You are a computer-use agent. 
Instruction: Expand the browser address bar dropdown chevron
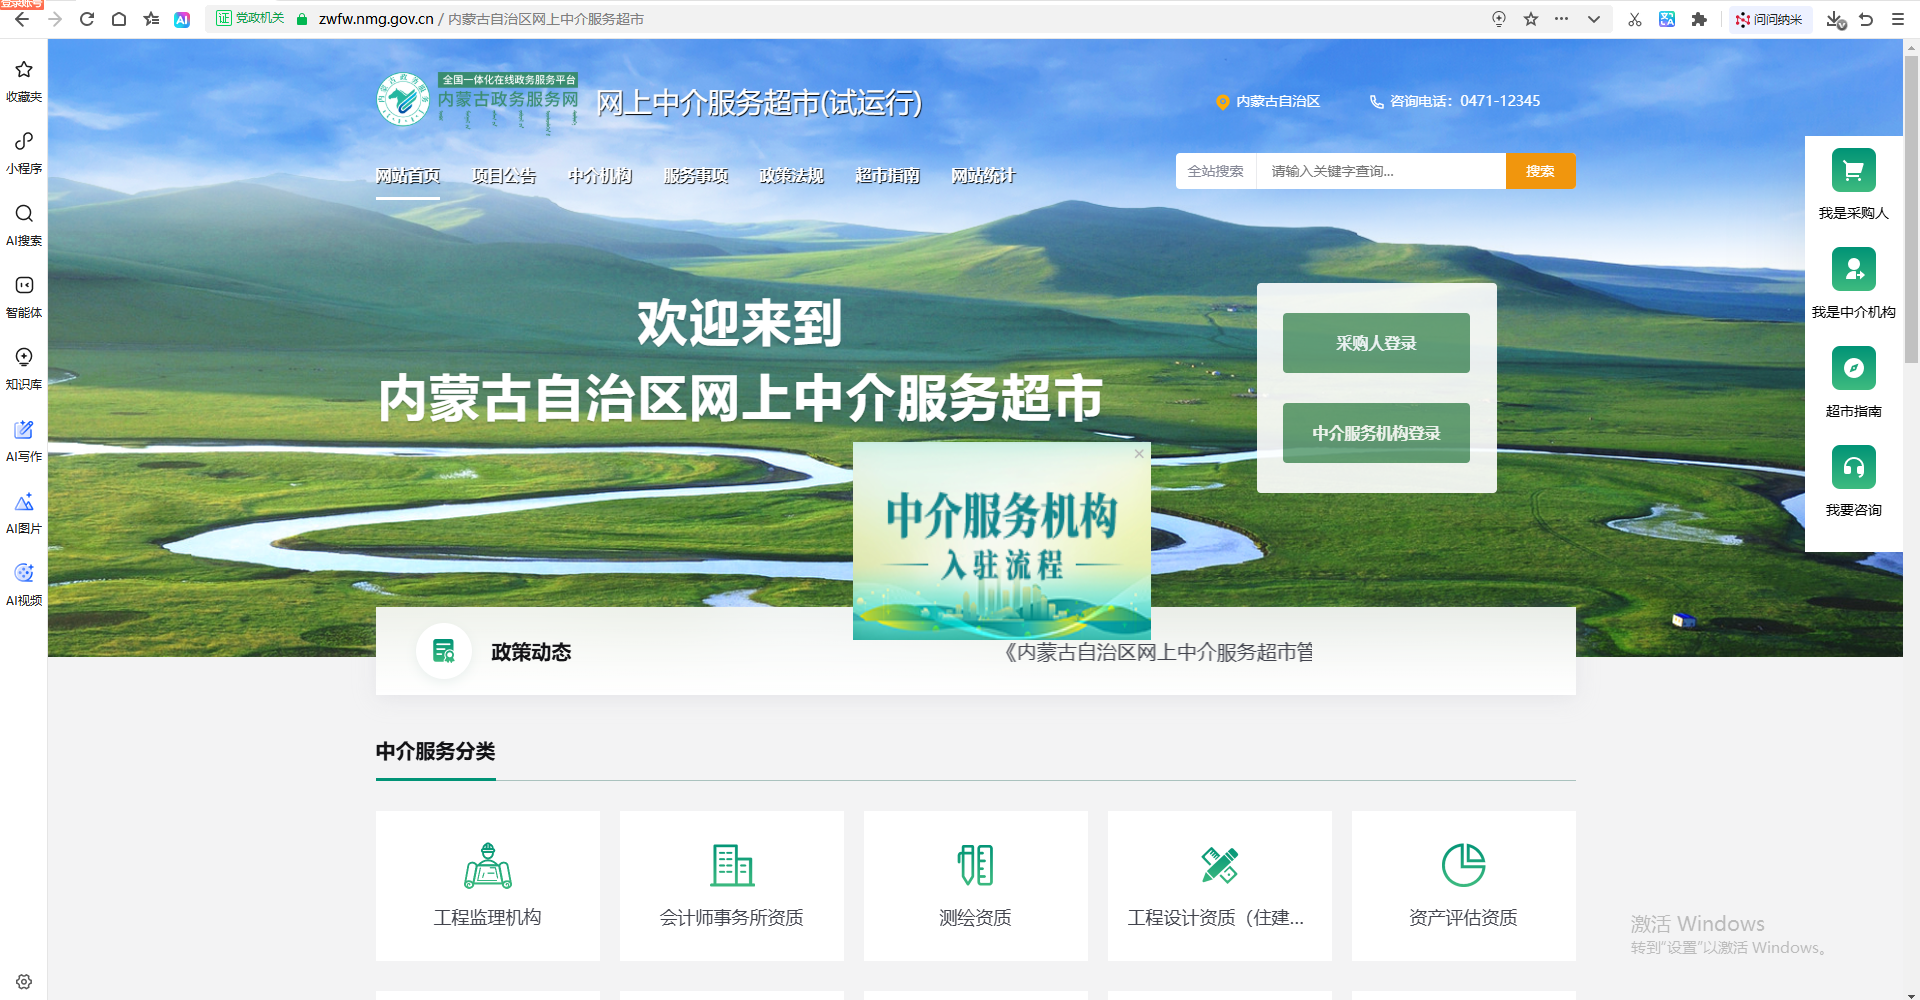click(x=1594, y=19)
